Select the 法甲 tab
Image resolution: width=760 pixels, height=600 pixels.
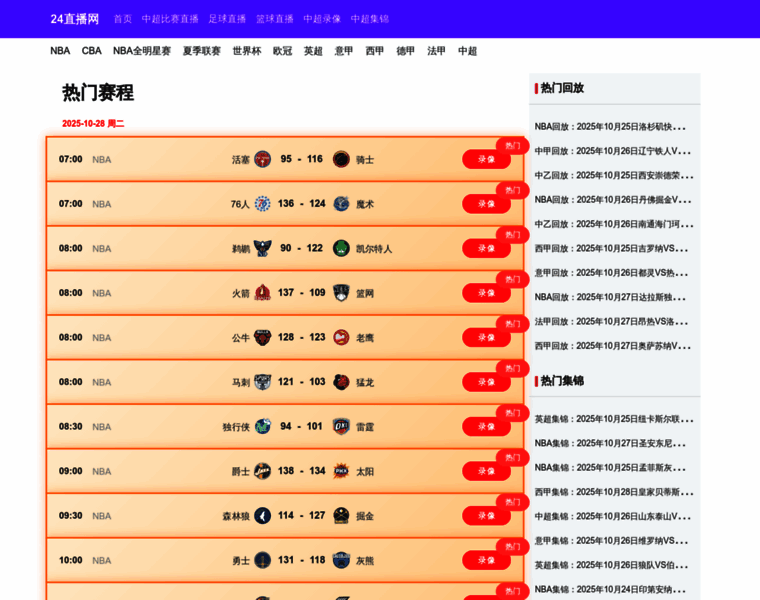click(437, 51)
